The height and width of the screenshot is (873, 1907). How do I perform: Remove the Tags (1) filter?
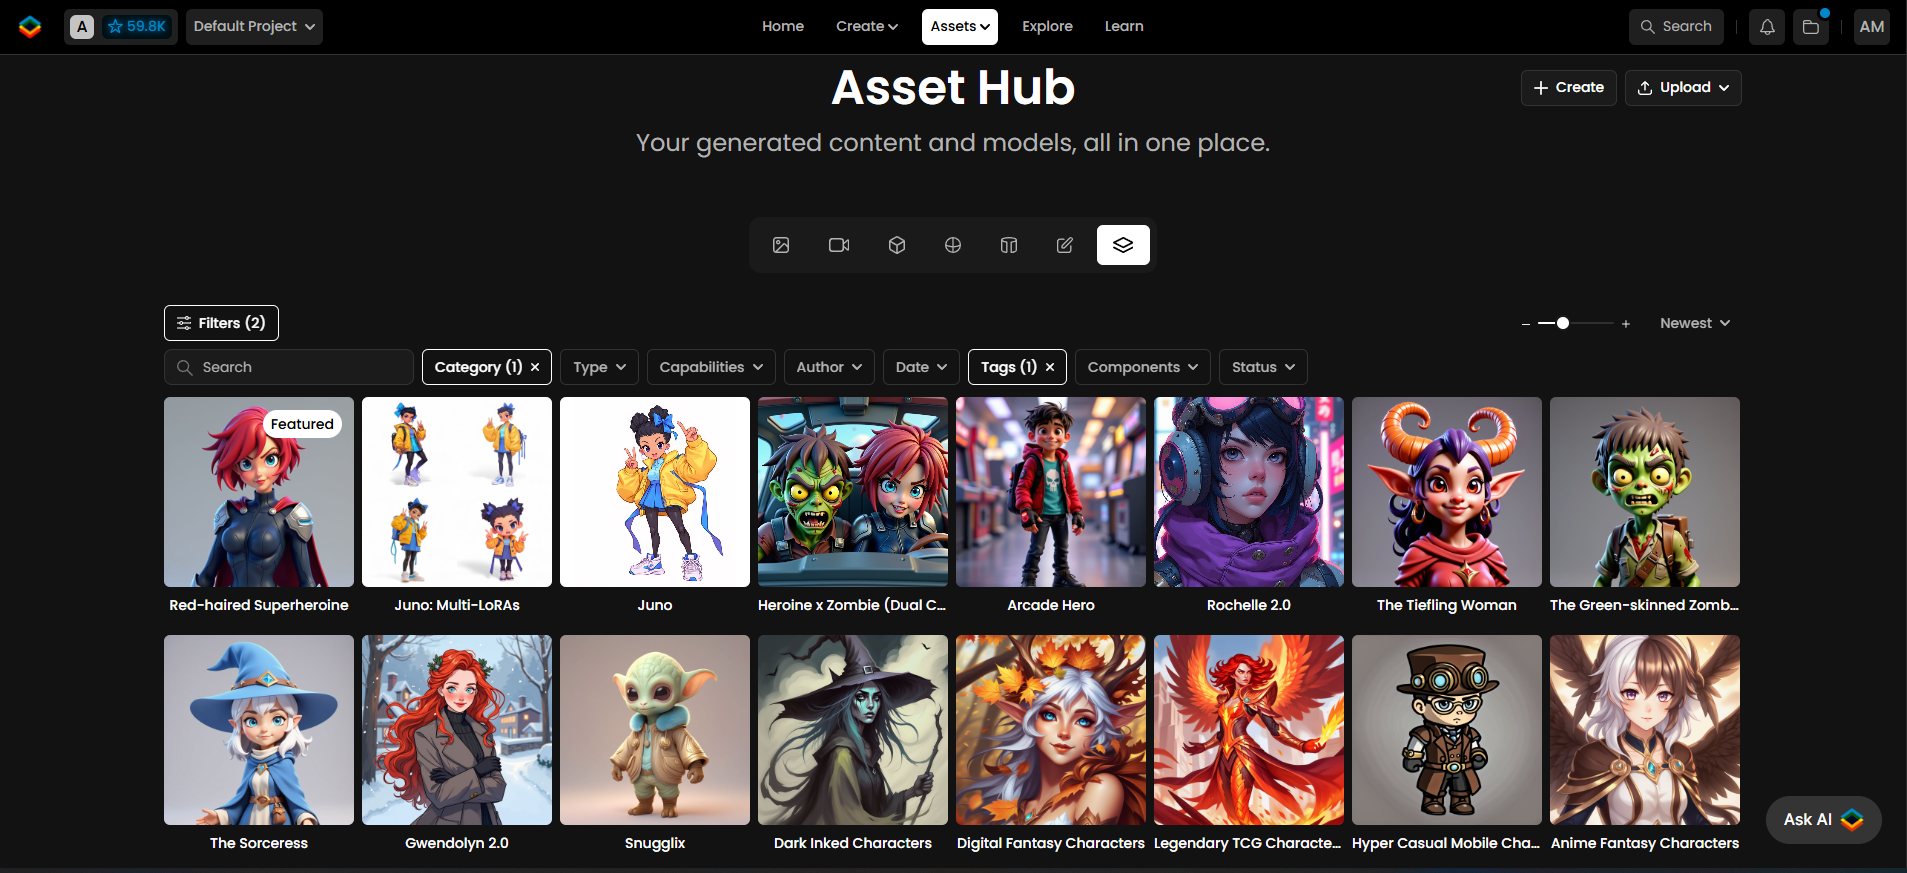tap(1050, 367)
